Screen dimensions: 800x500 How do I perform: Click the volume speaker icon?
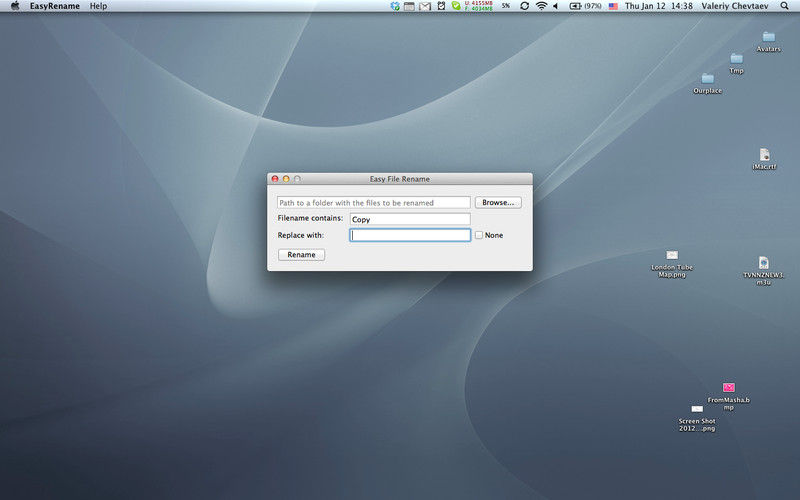pos(556,6)
